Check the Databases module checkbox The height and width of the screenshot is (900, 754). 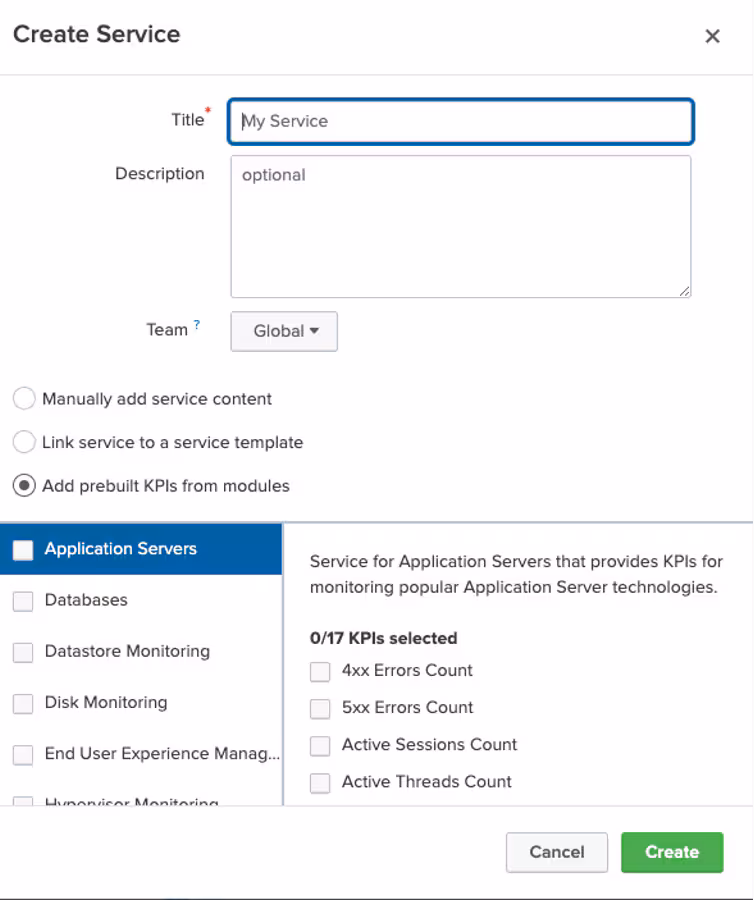[23, 601]
